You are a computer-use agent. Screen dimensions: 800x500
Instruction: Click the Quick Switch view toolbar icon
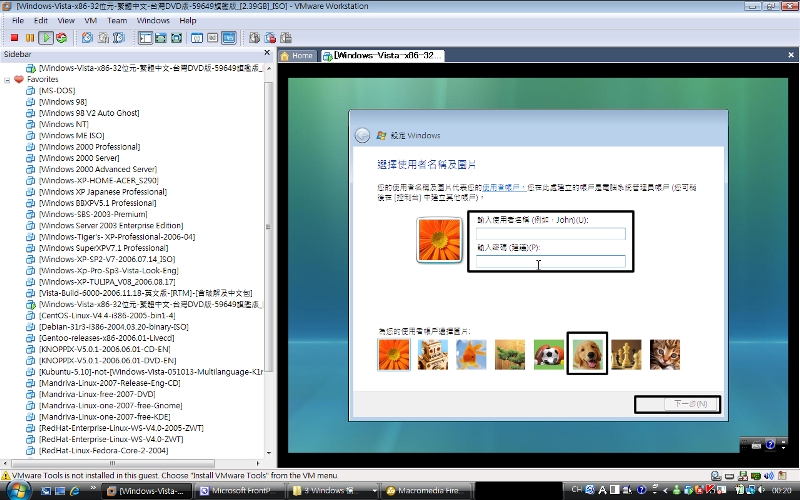coord(161,38)
